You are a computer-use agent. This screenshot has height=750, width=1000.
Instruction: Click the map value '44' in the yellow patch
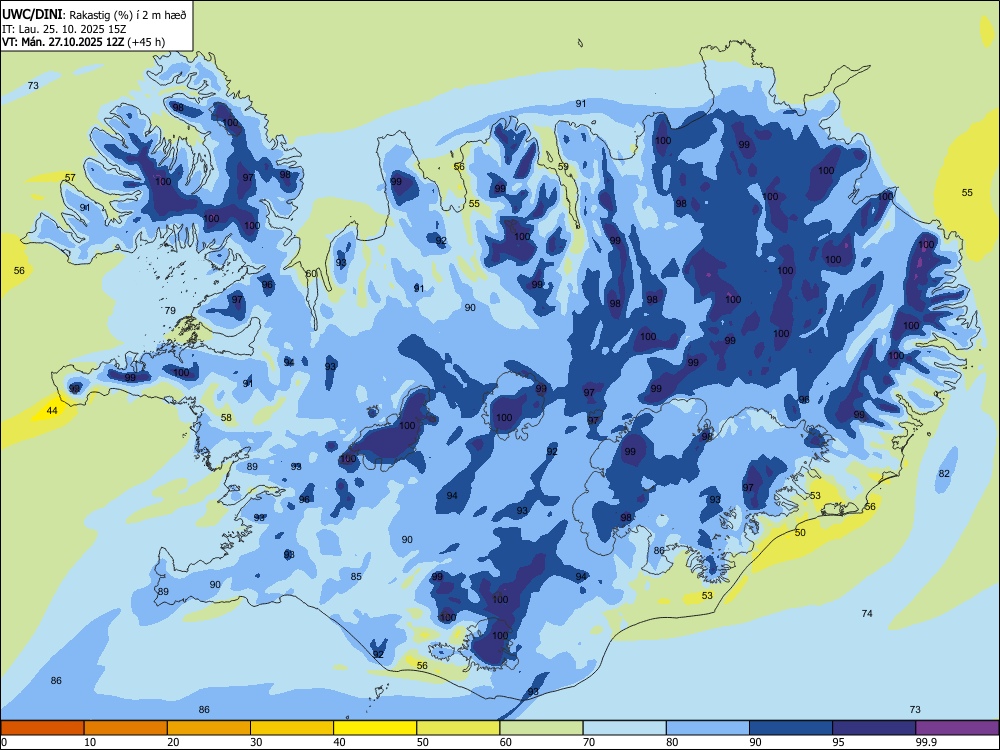52,411
